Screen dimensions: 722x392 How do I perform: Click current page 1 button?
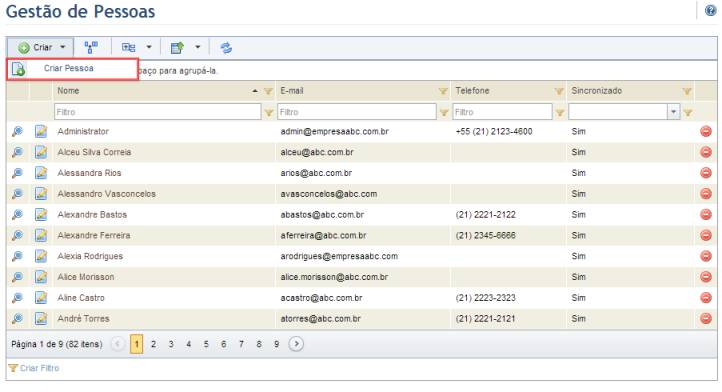[136, 344]
